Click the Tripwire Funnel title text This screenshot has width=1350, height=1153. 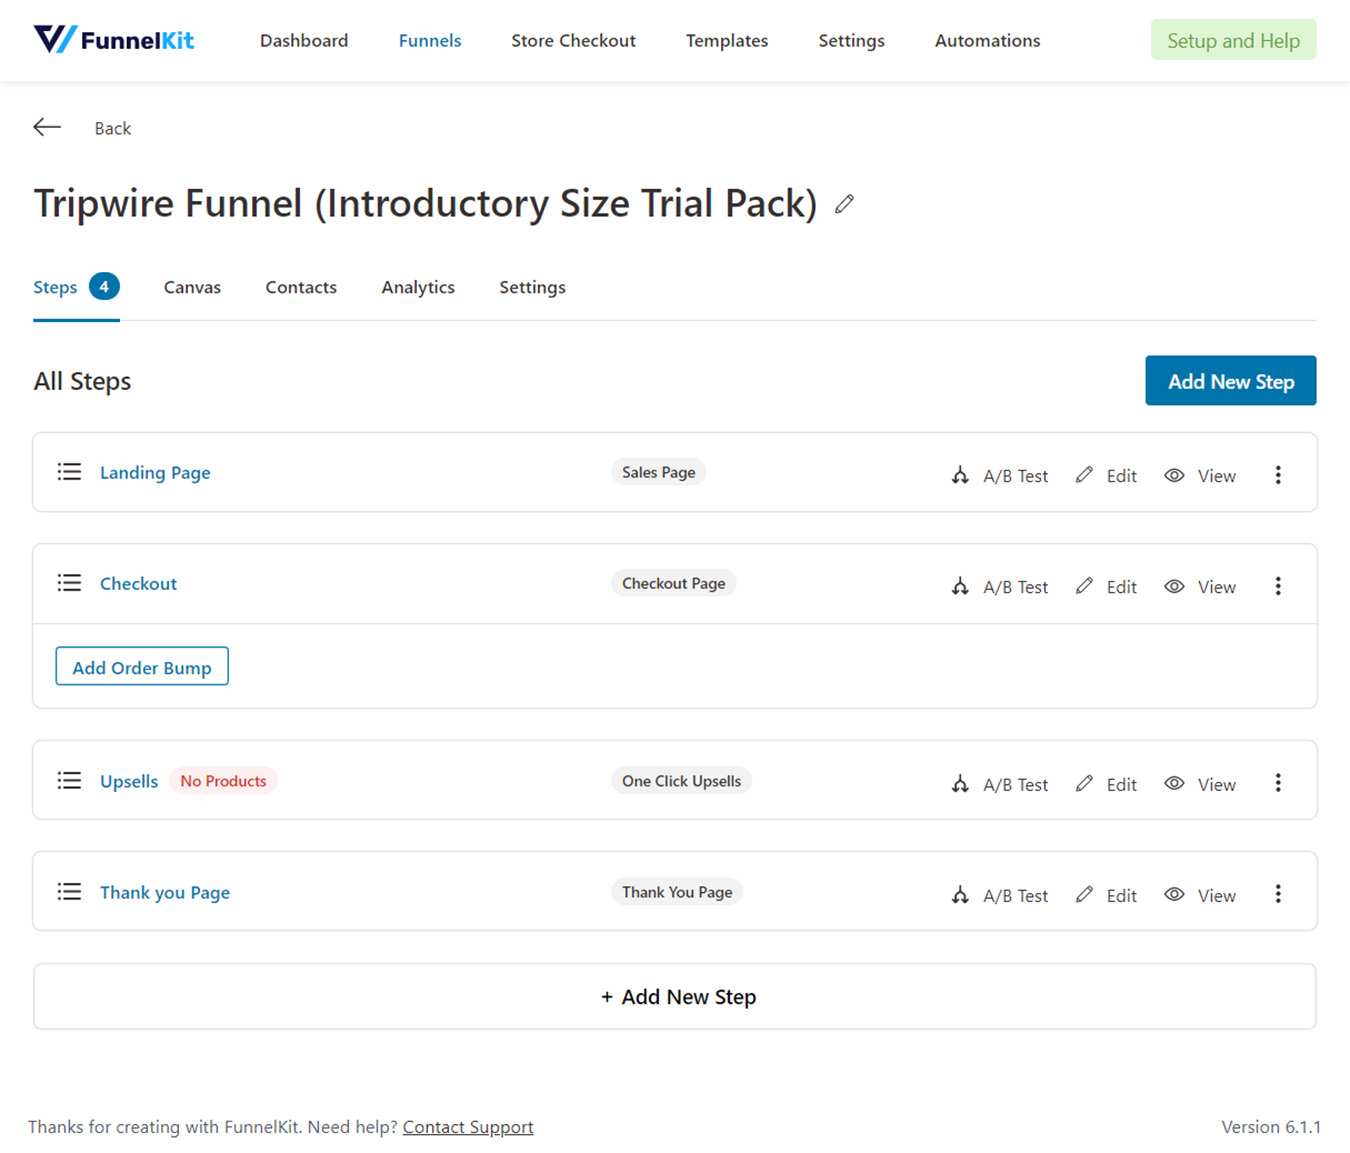click(425, 204)
